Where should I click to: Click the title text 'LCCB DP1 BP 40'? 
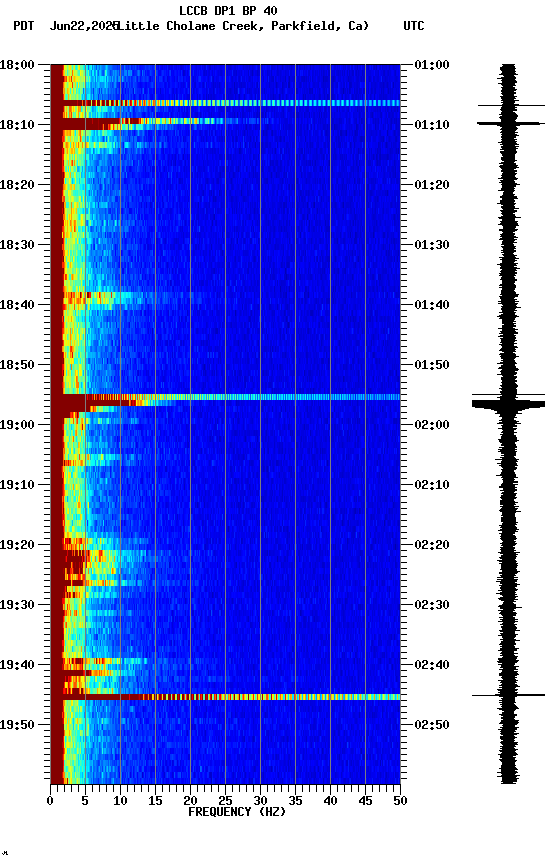[228, 10]
